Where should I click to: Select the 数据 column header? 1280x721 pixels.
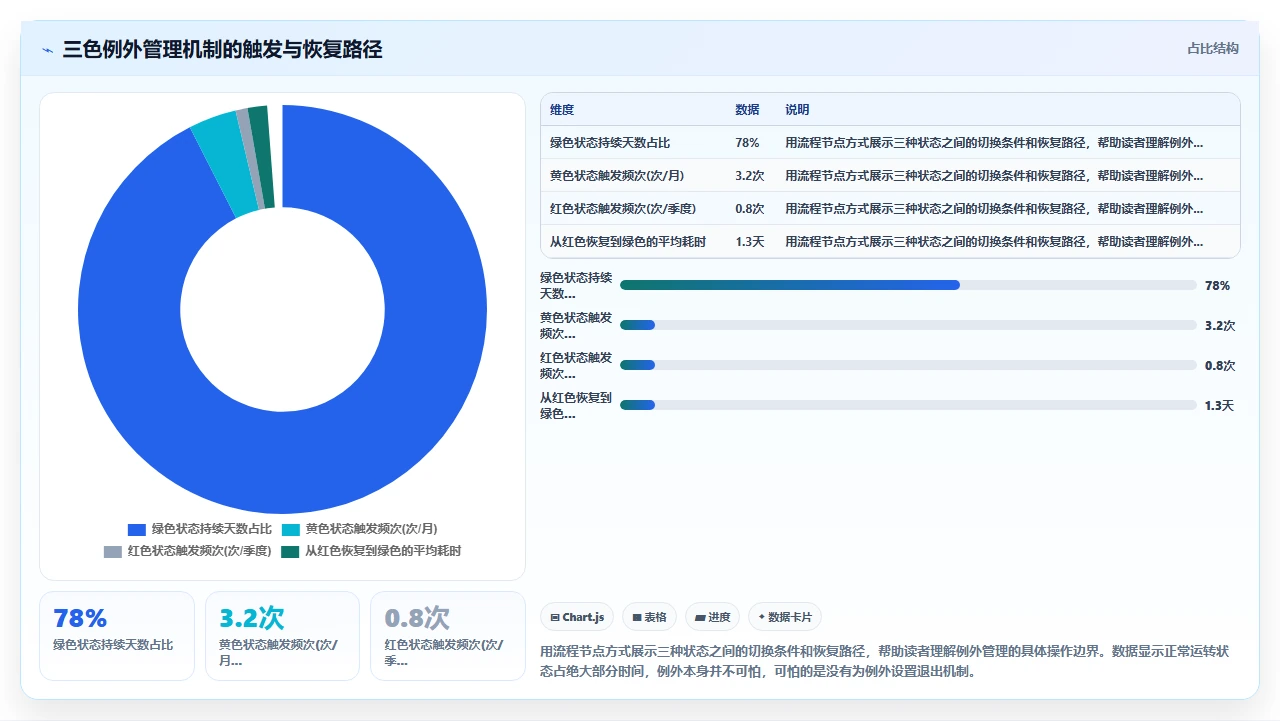[747, 110]
